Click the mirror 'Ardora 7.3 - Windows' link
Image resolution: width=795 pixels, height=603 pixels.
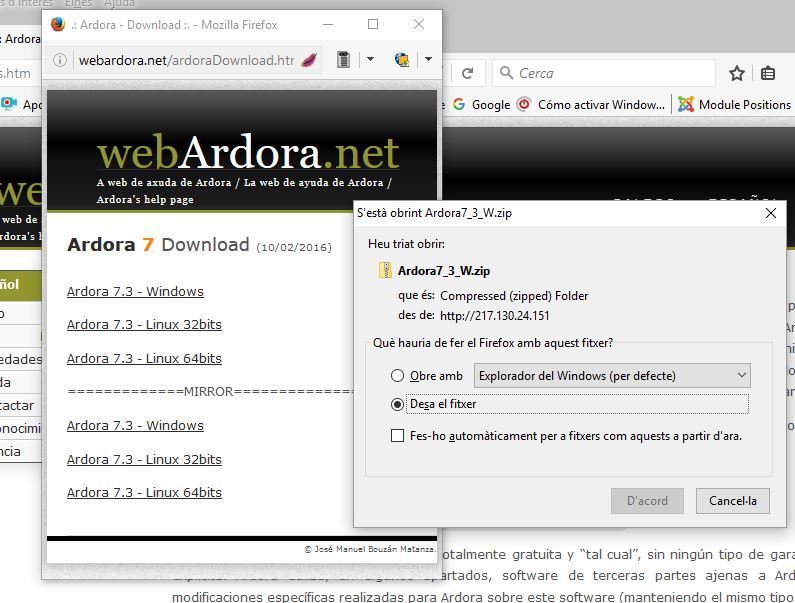135,425
